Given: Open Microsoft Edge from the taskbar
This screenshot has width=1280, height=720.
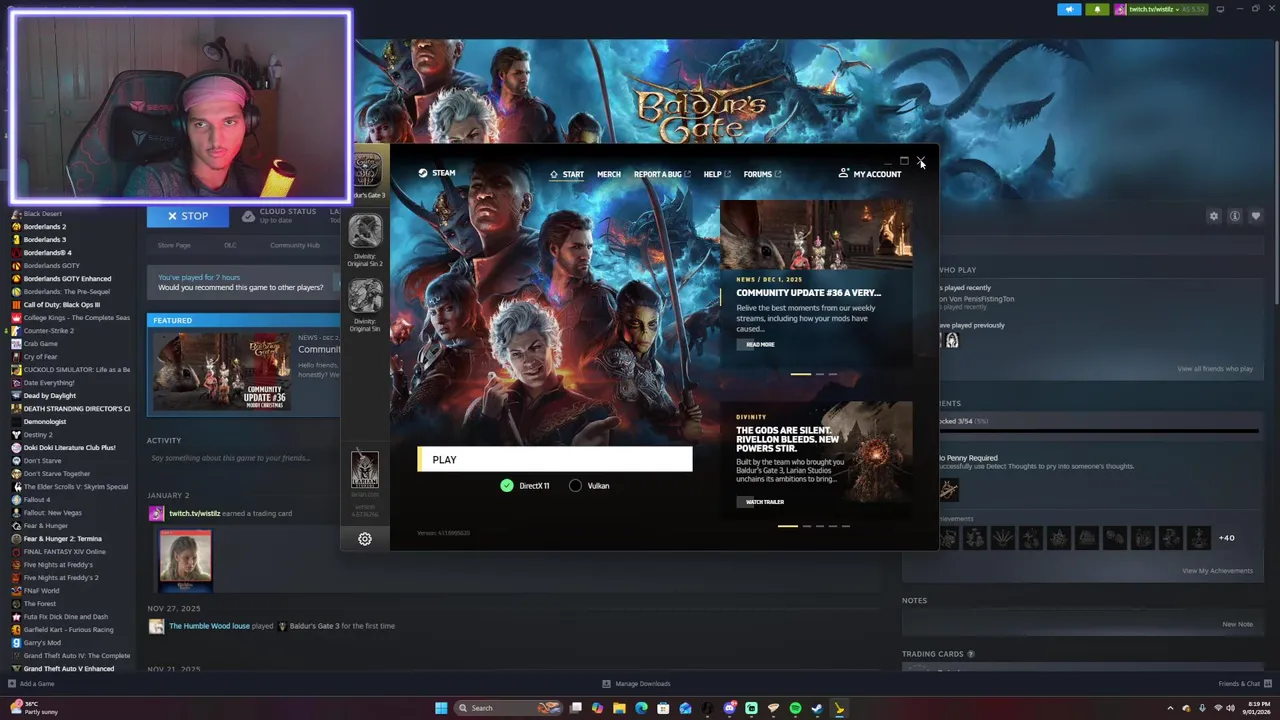Looking at the screenshot, I should pyautogui.click(x=641, y=708).
